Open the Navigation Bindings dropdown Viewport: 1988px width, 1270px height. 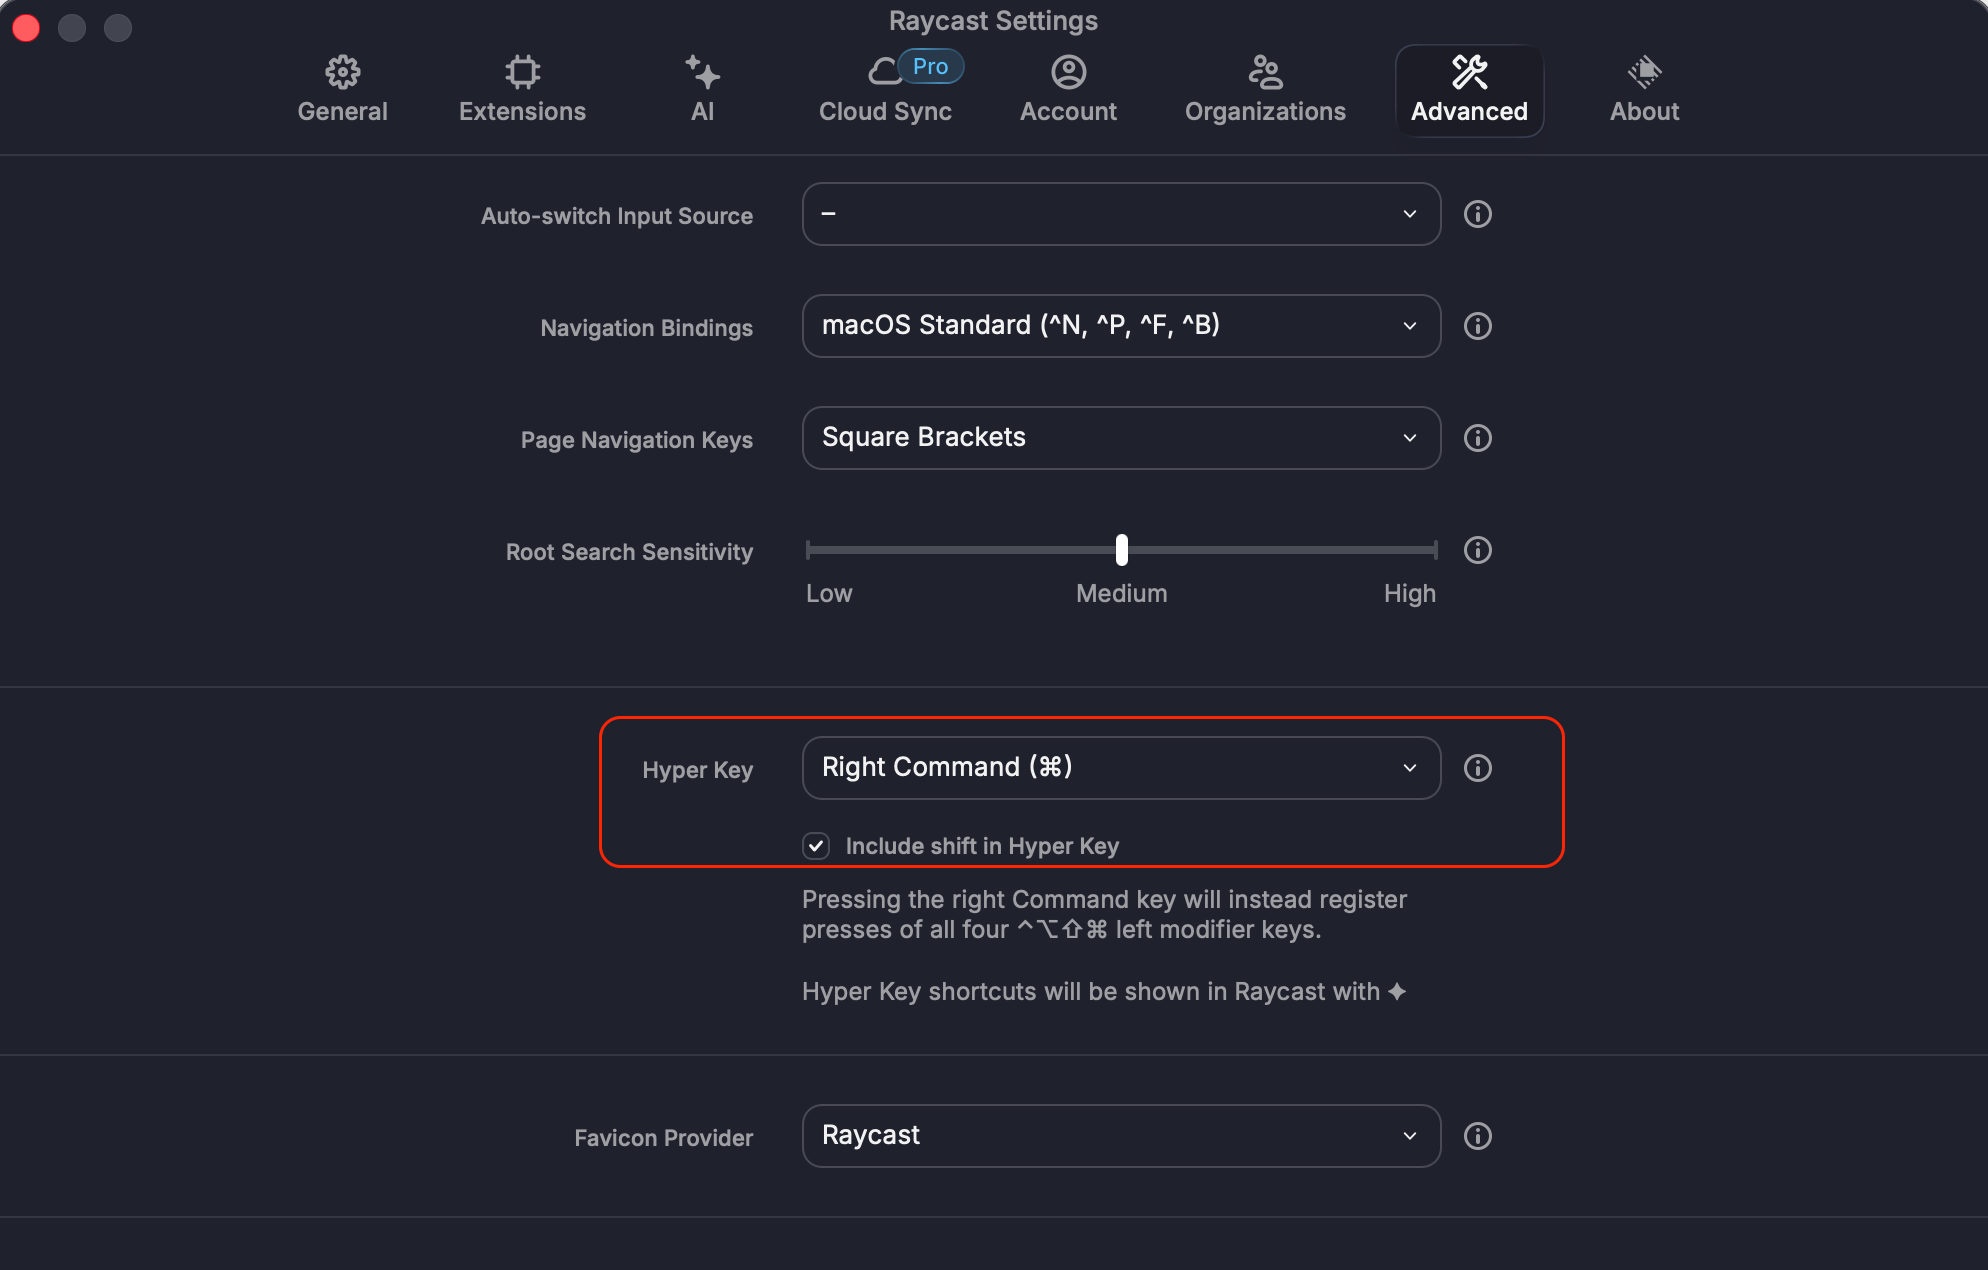1120,326
